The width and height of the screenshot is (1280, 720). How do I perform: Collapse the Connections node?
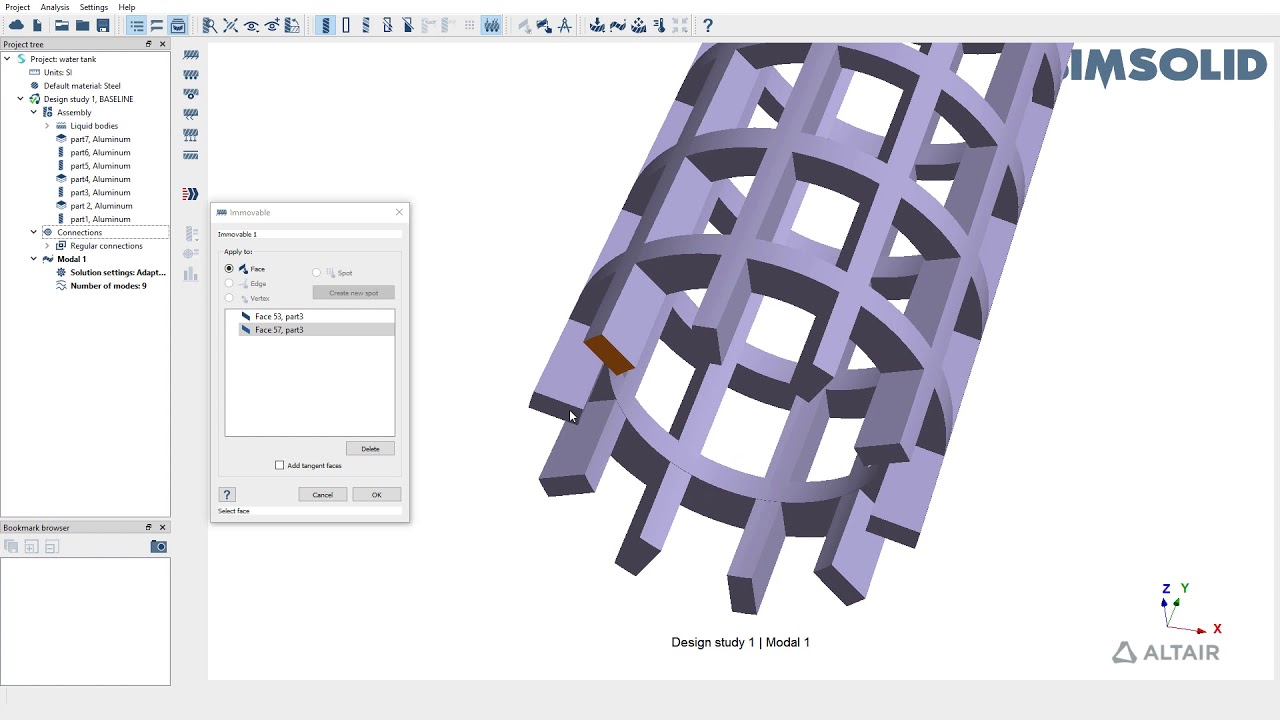click(x=33, y=232)
